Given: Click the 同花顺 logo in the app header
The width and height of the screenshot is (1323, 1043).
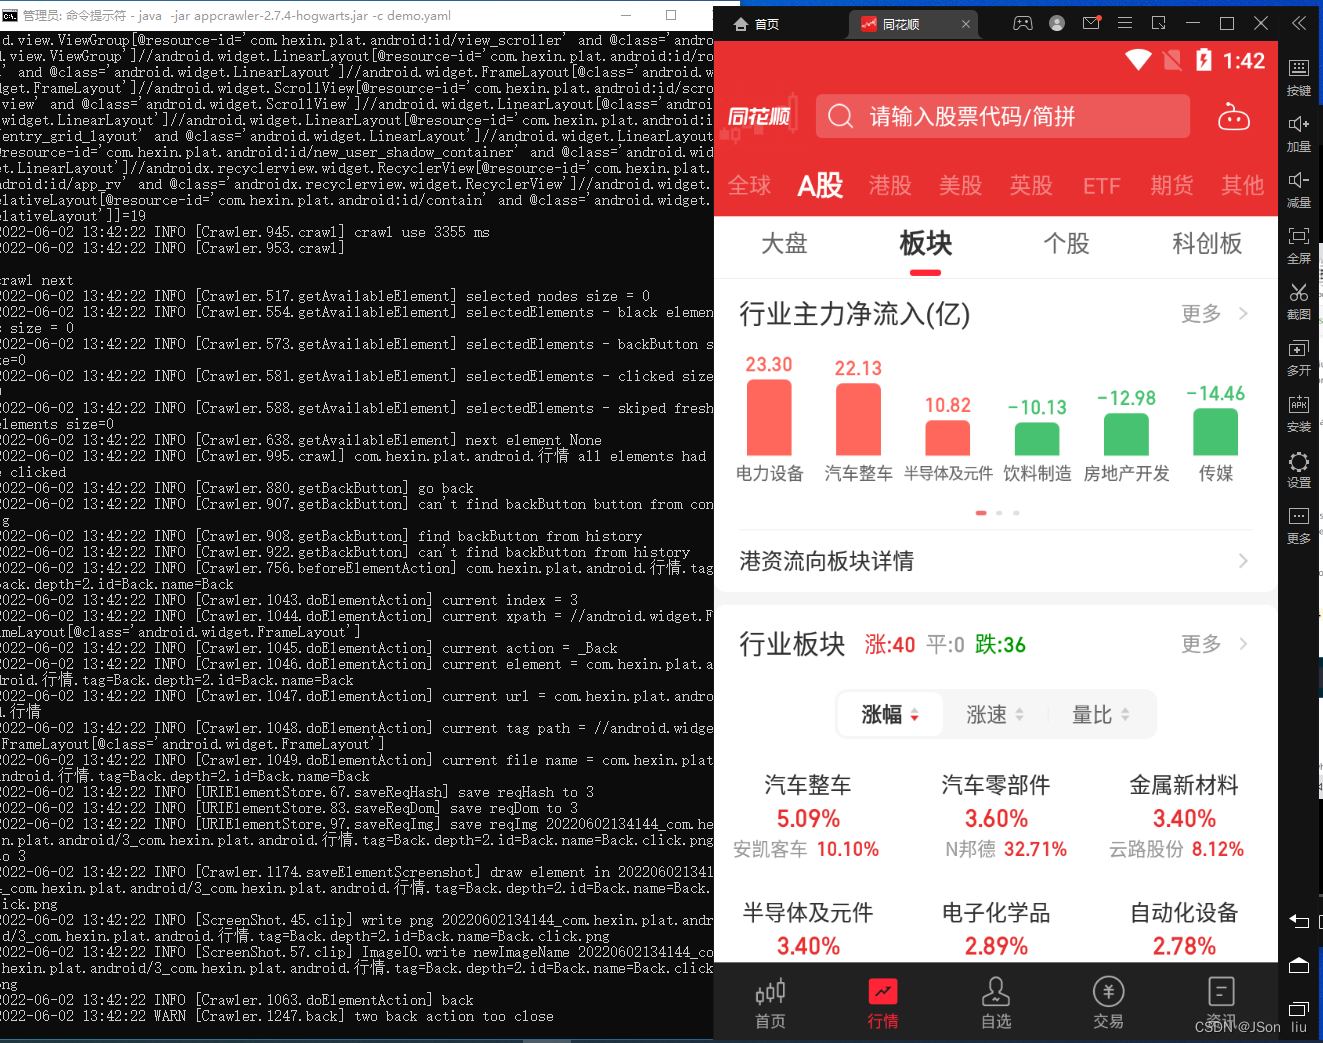Looking at the screenshot, I should coord(759,117).
